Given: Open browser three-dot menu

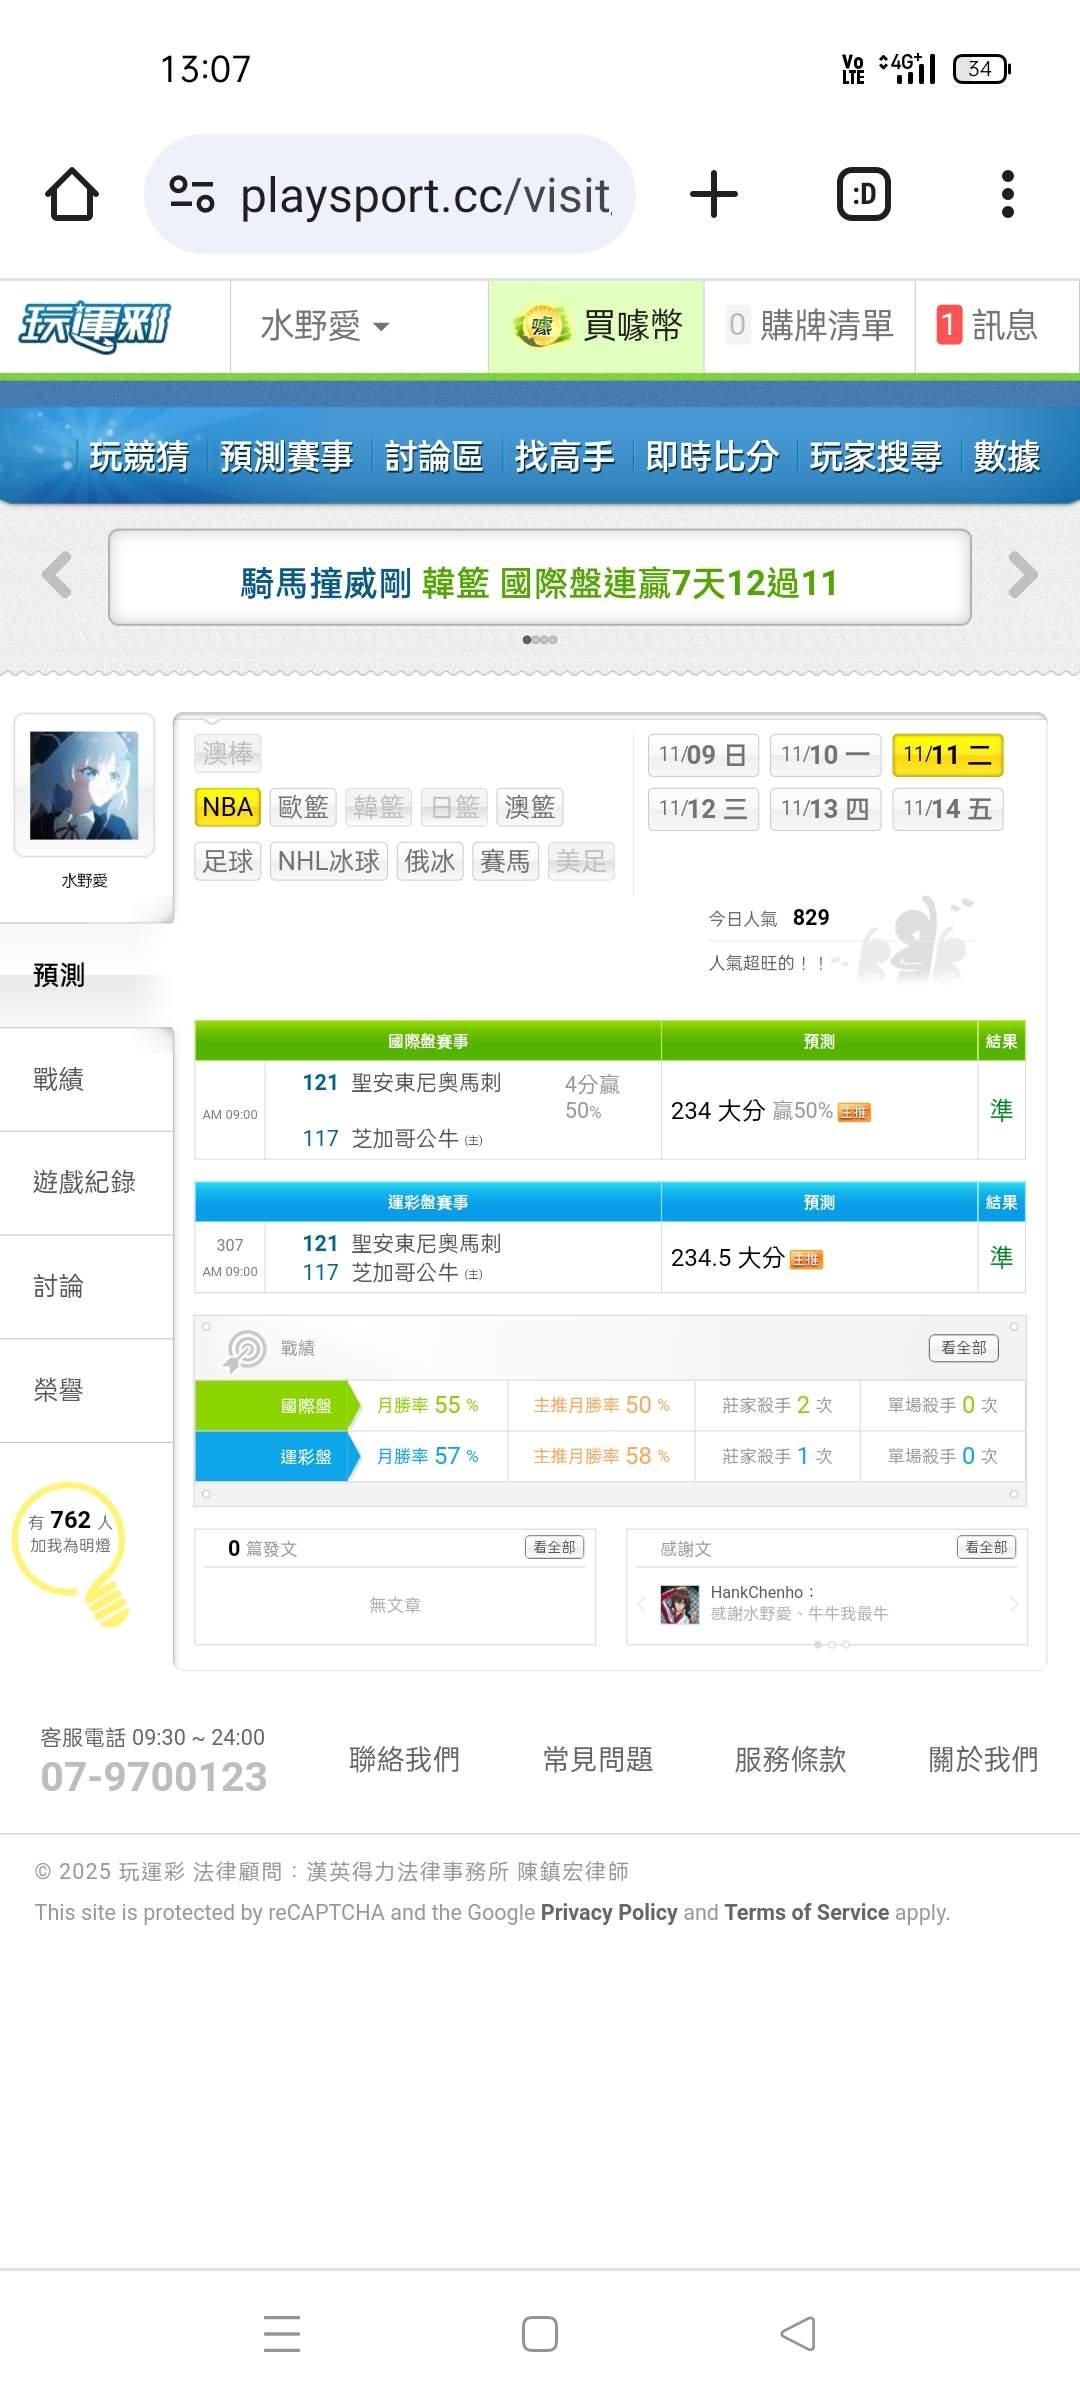Looking at the screenshot, I should [1007, 194].
